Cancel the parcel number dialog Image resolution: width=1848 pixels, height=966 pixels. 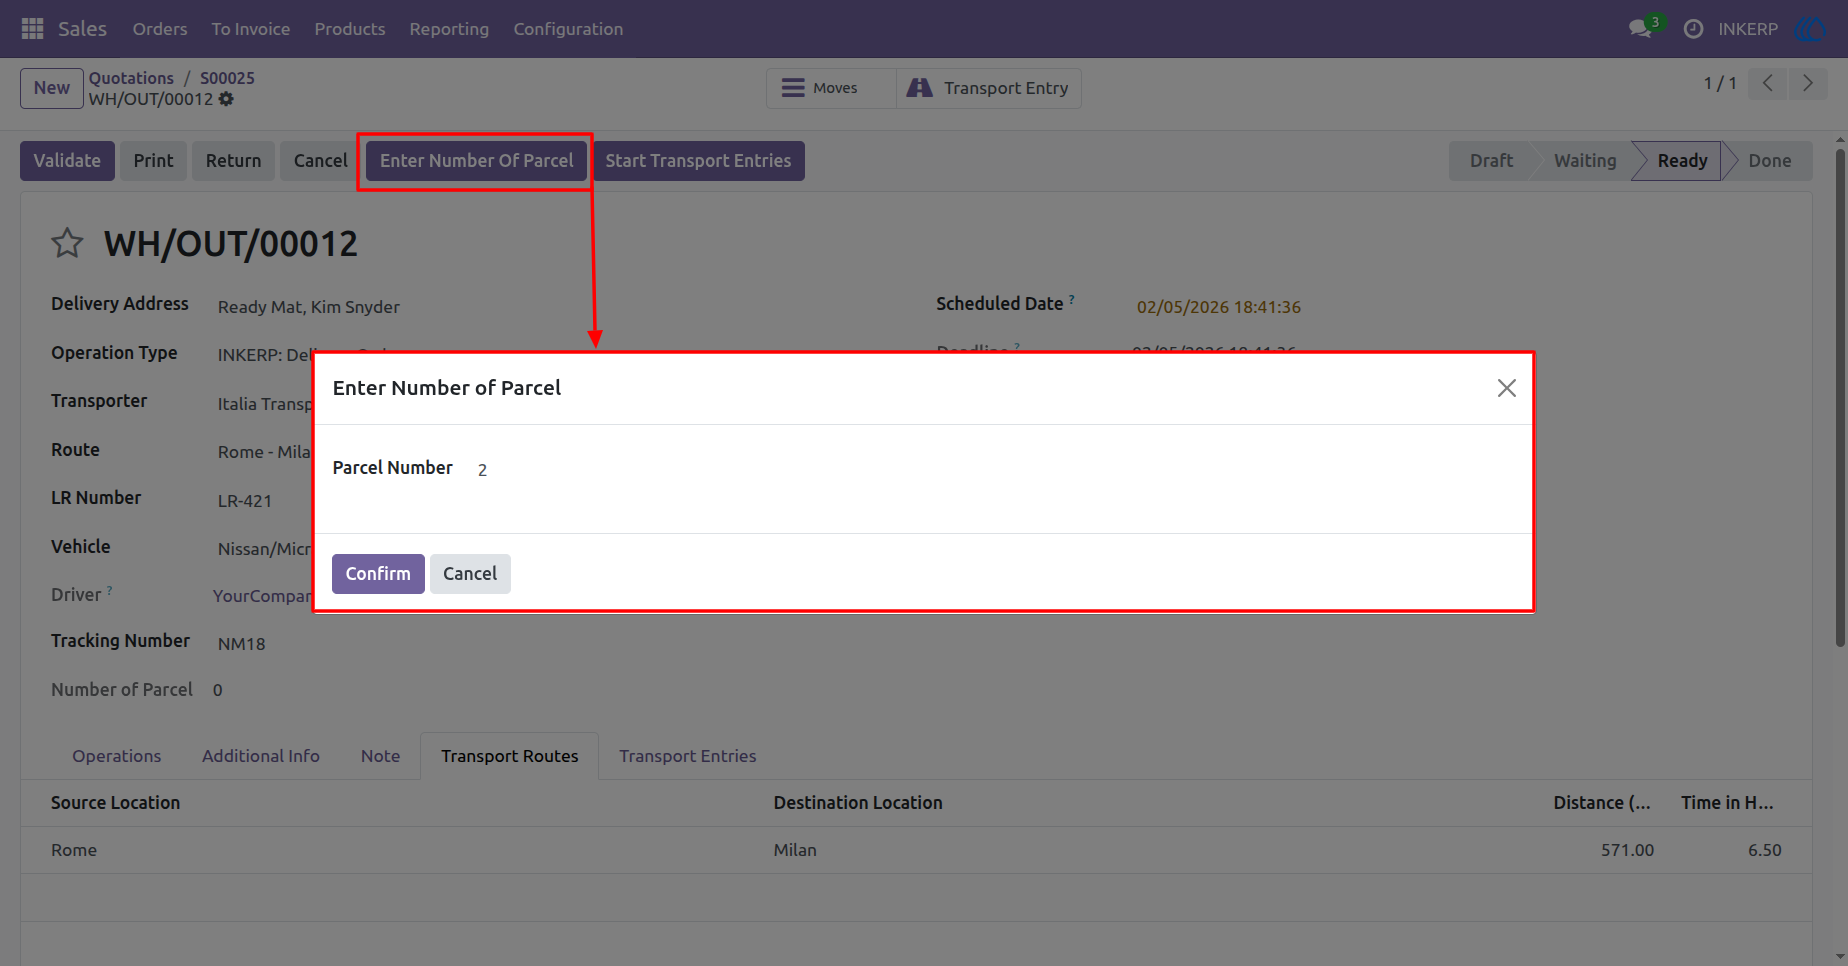pos(470,574)
